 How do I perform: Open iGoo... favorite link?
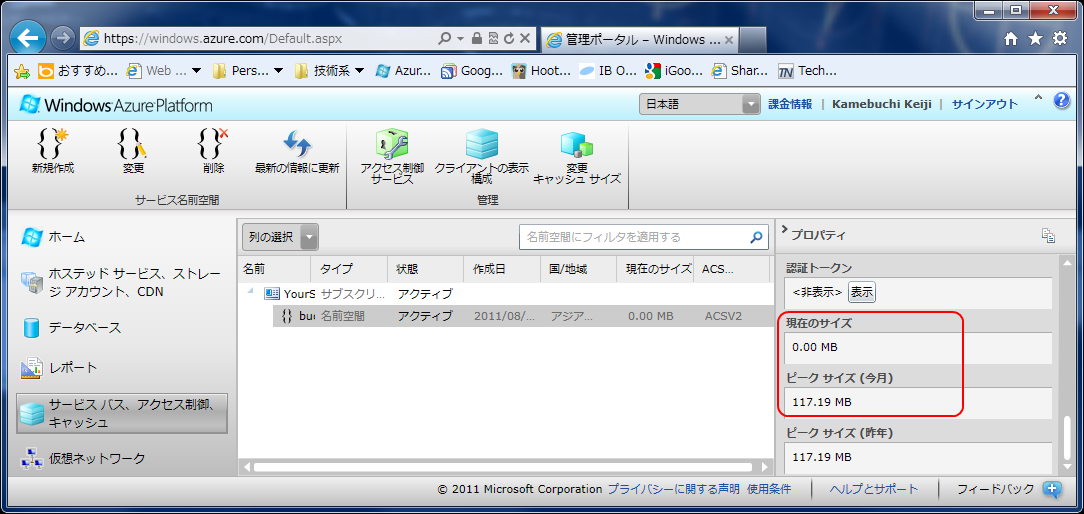(674, 71)
